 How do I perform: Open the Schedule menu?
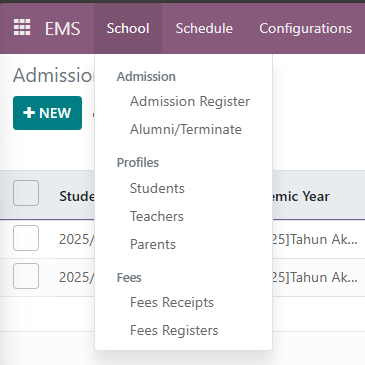(x=204, y=28)
